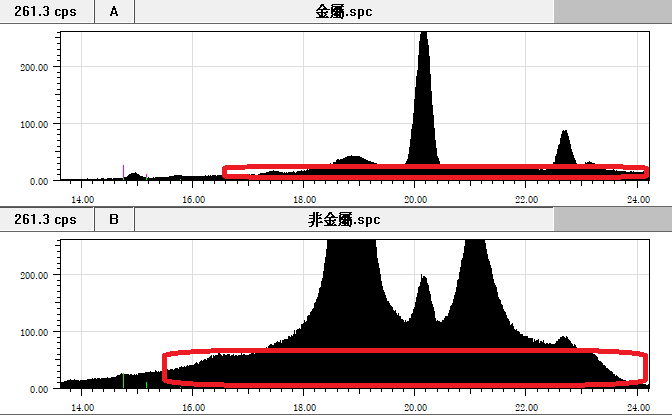This screenshot has height=415, width=672.
Task: Click the tallest peak near 20.00 in 金屬.spc
Action: coord(423,99)
